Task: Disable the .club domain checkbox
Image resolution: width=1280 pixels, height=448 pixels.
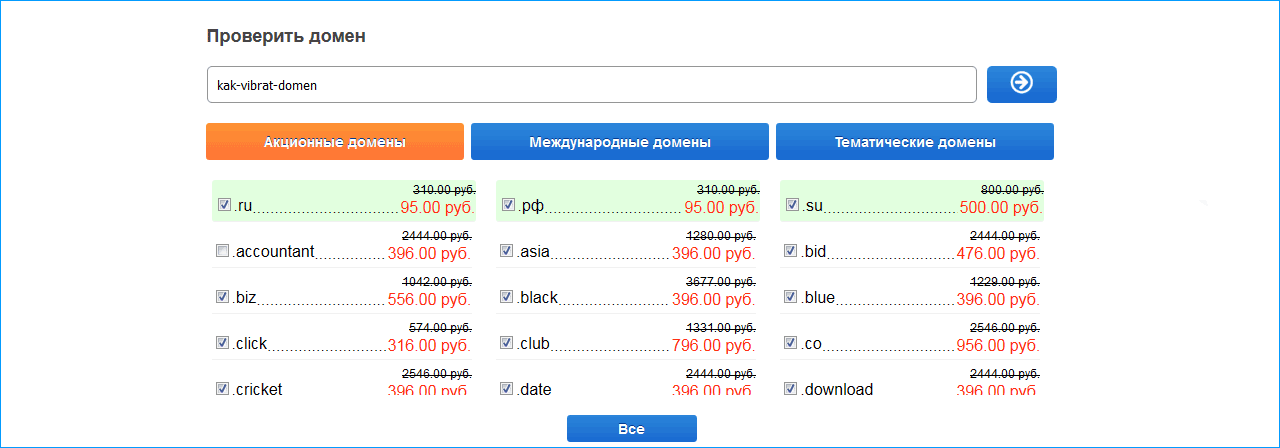Action: point(507,343)
